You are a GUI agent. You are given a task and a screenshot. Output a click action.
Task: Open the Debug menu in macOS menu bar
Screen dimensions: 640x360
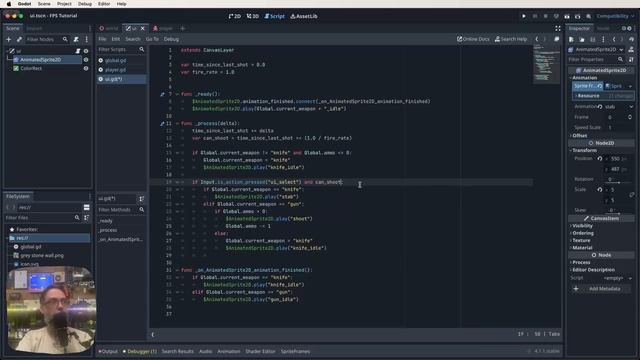tap(84, 4)
